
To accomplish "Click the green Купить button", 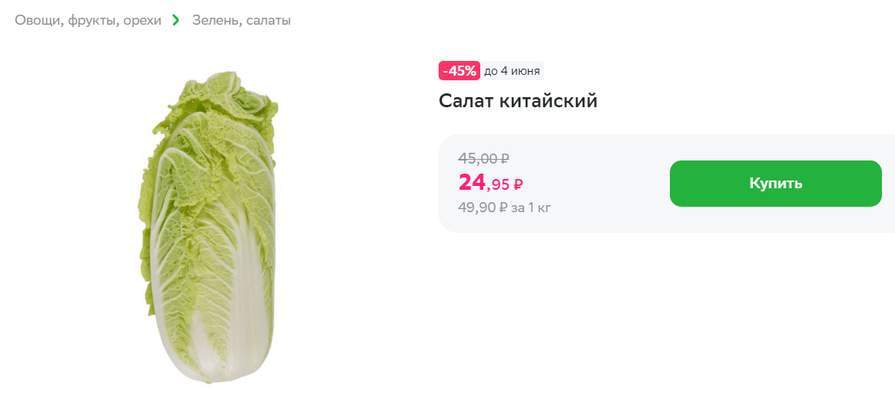I will pyautogui.click(x=776, y=183).
